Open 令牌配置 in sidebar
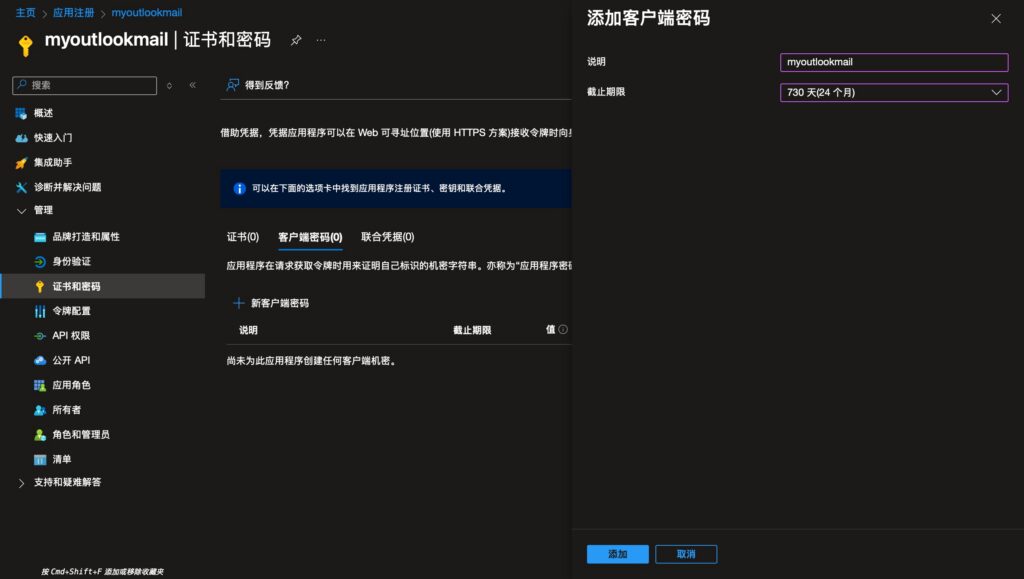This screenshot has width=1024, height=579. coord(71,311)
